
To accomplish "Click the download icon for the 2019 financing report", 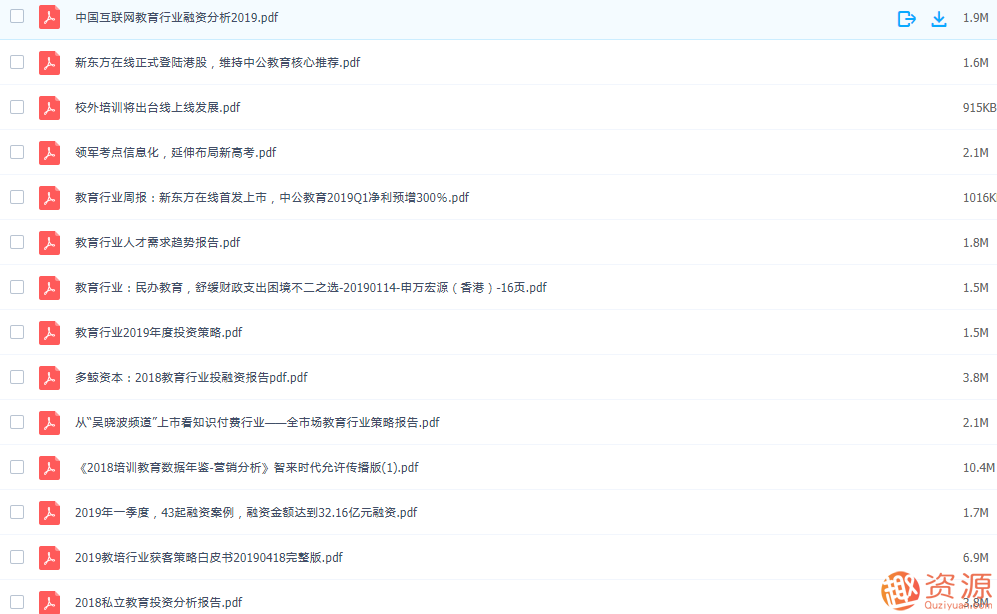I will tap(939, 17).
